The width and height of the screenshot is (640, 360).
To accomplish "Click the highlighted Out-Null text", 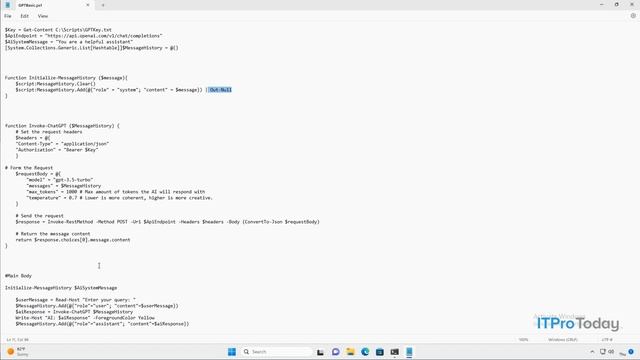I will coord(220,90).
